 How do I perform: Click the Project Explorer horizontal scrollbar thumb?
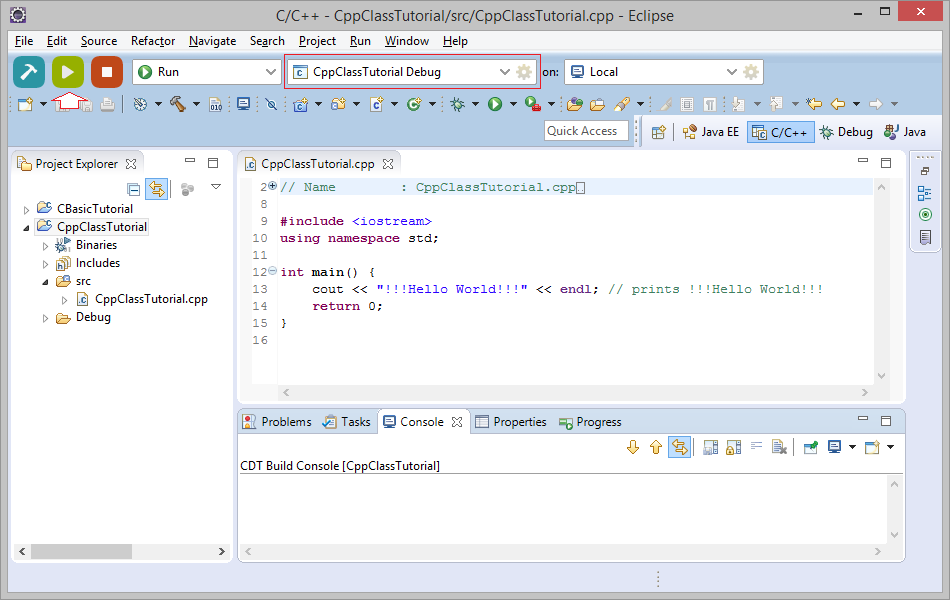click(x=81, y=552)
